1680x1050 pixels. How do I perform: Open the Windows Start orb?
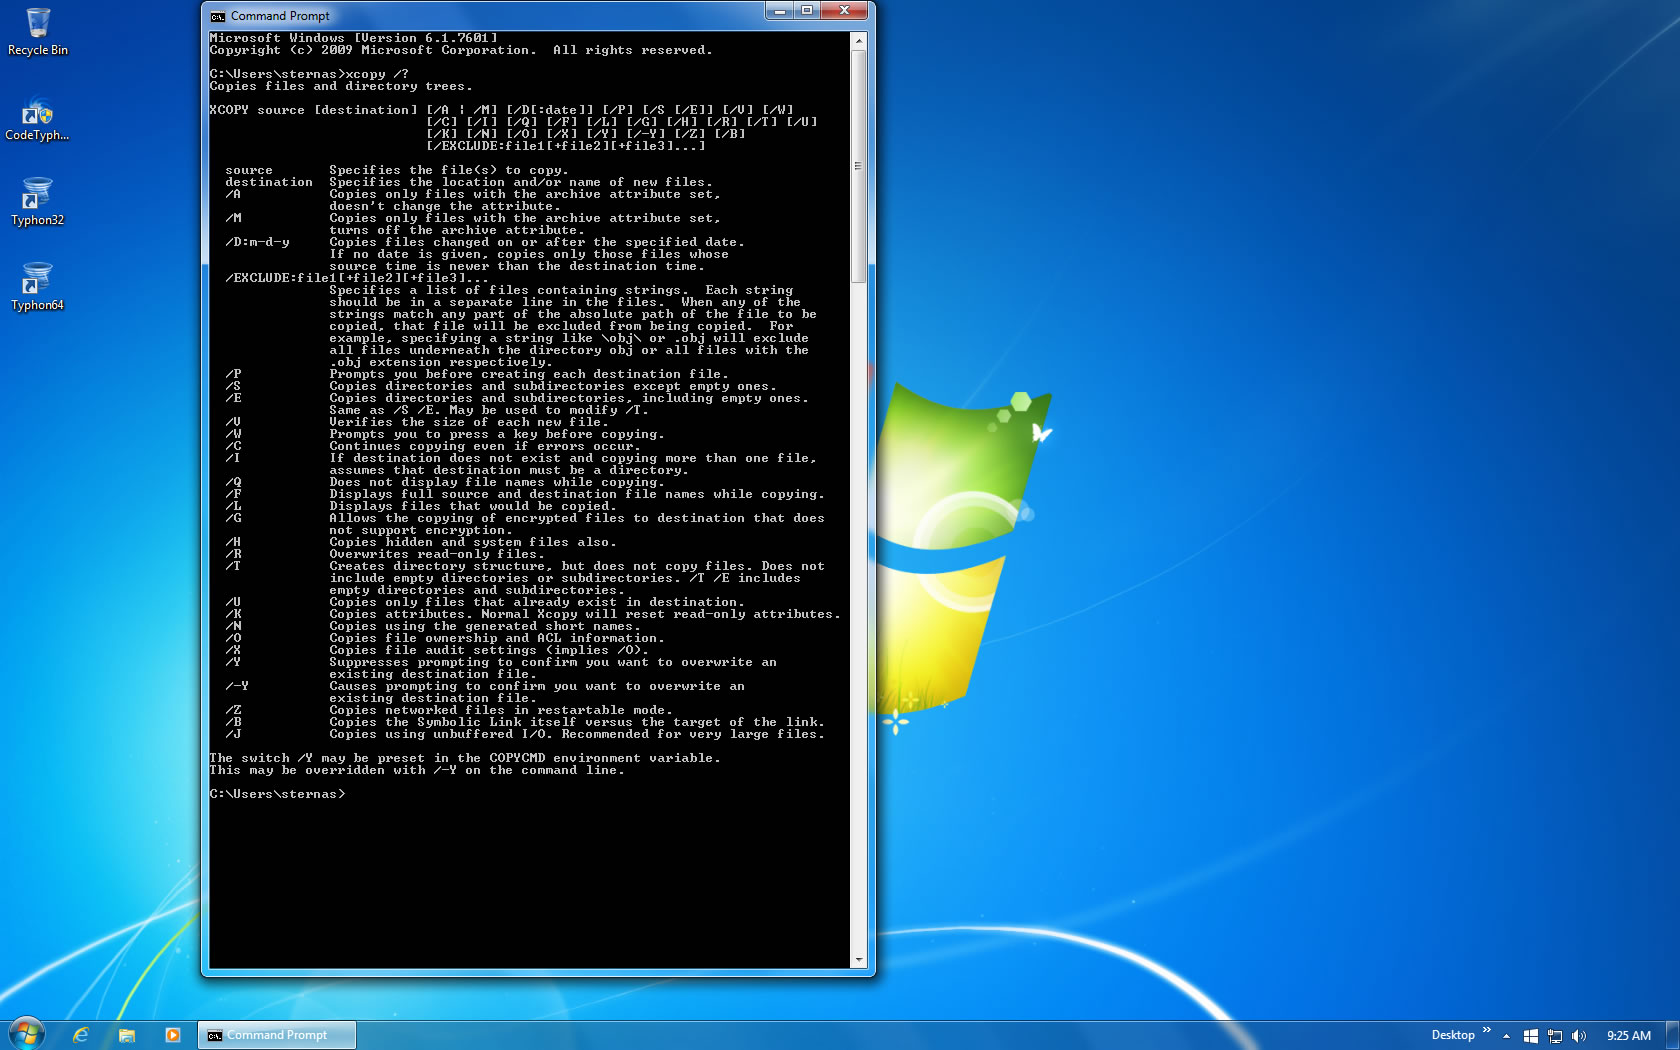[x=27, y=1034]
